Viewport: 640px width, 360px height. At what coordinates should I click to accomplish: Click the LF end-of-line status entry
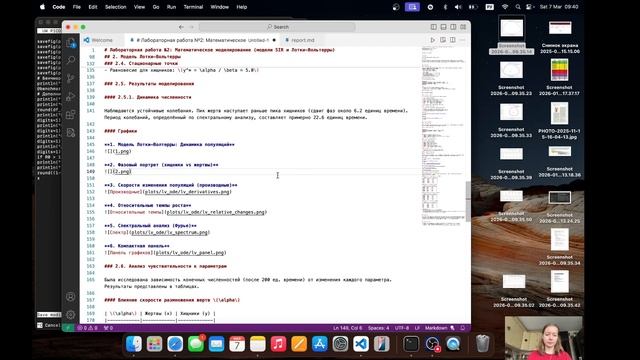click(x=417, y=328)
